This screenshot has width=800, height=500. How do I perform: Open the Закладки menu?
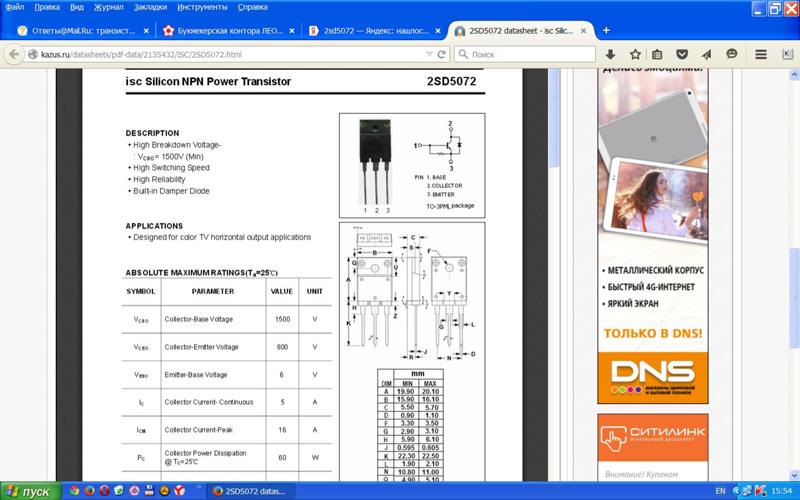[150, 7]
